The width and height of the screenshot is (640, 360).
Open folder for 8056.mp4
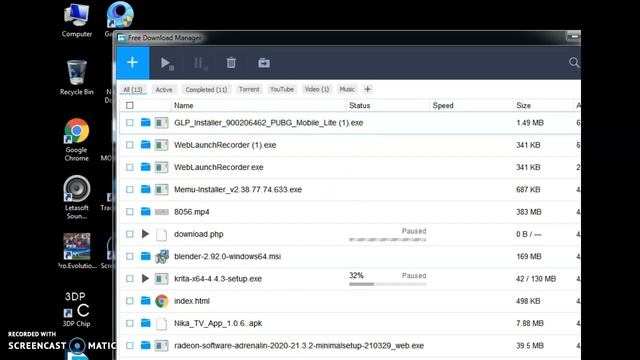[x=145, y=211]
